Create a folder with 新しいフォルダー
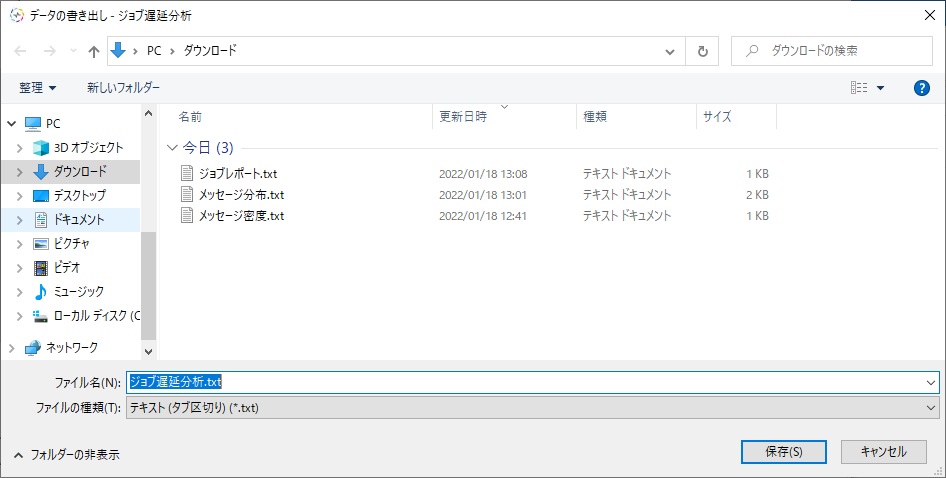Viewport: 946px width, 478px height. pos(123,88)
